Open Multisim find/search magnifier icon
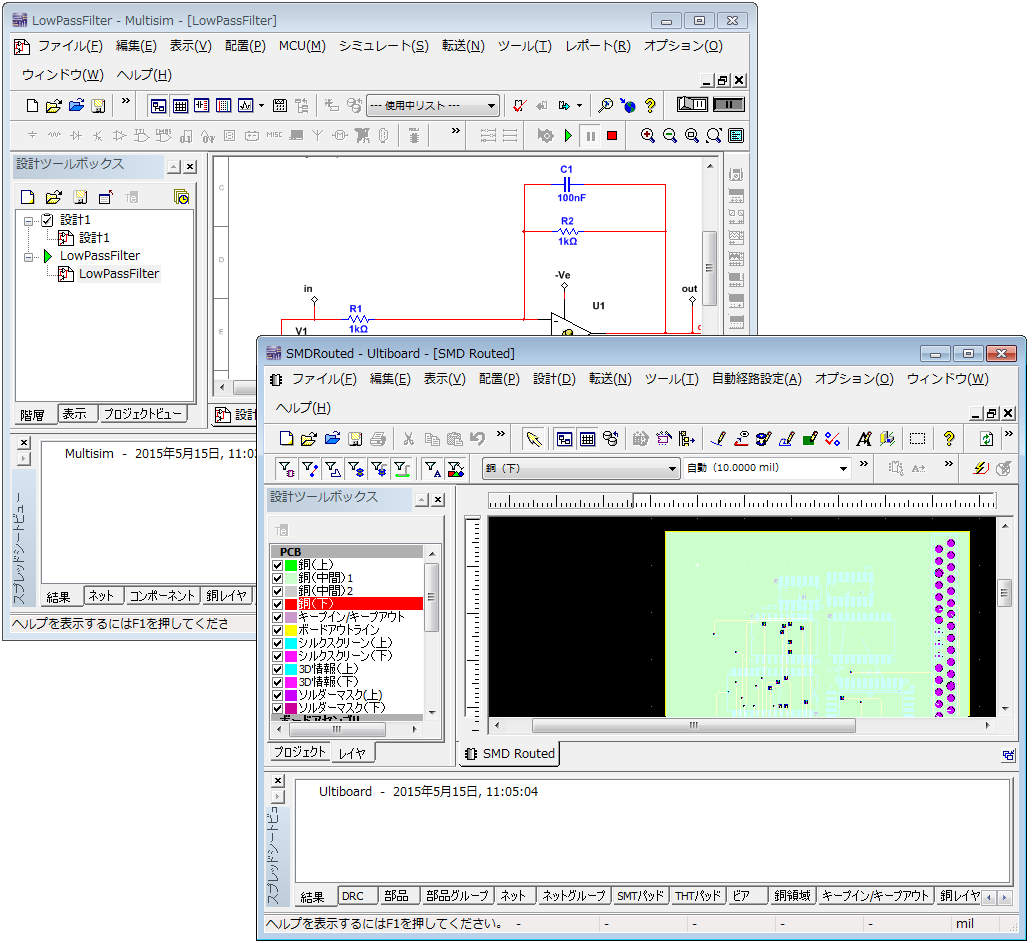The width and height of the screenshot is (1035, 943). coord(605,106)
